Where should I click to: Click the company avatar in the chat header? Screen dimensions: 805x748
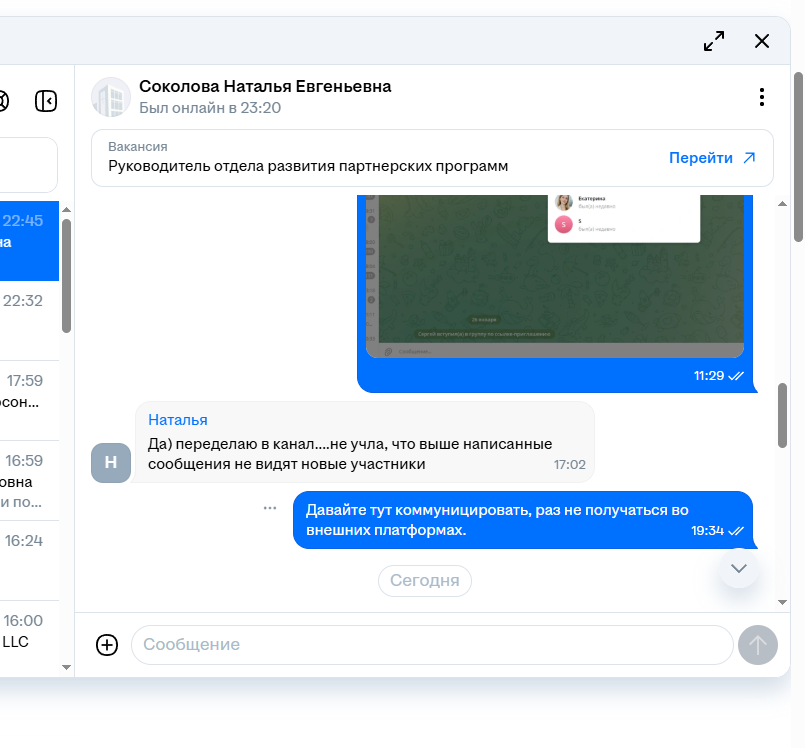click(111, 97)
